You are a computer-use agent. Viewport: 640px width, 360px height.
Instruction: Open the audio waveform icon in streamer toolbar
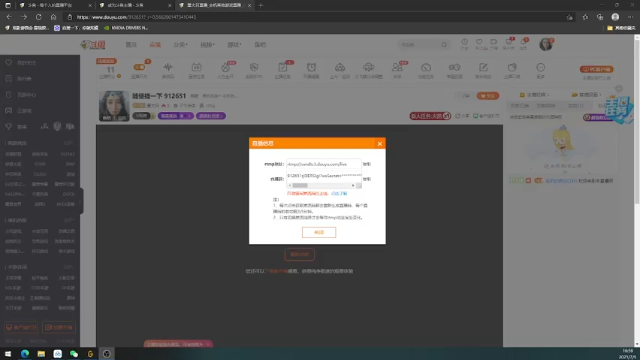click(168, 67)
